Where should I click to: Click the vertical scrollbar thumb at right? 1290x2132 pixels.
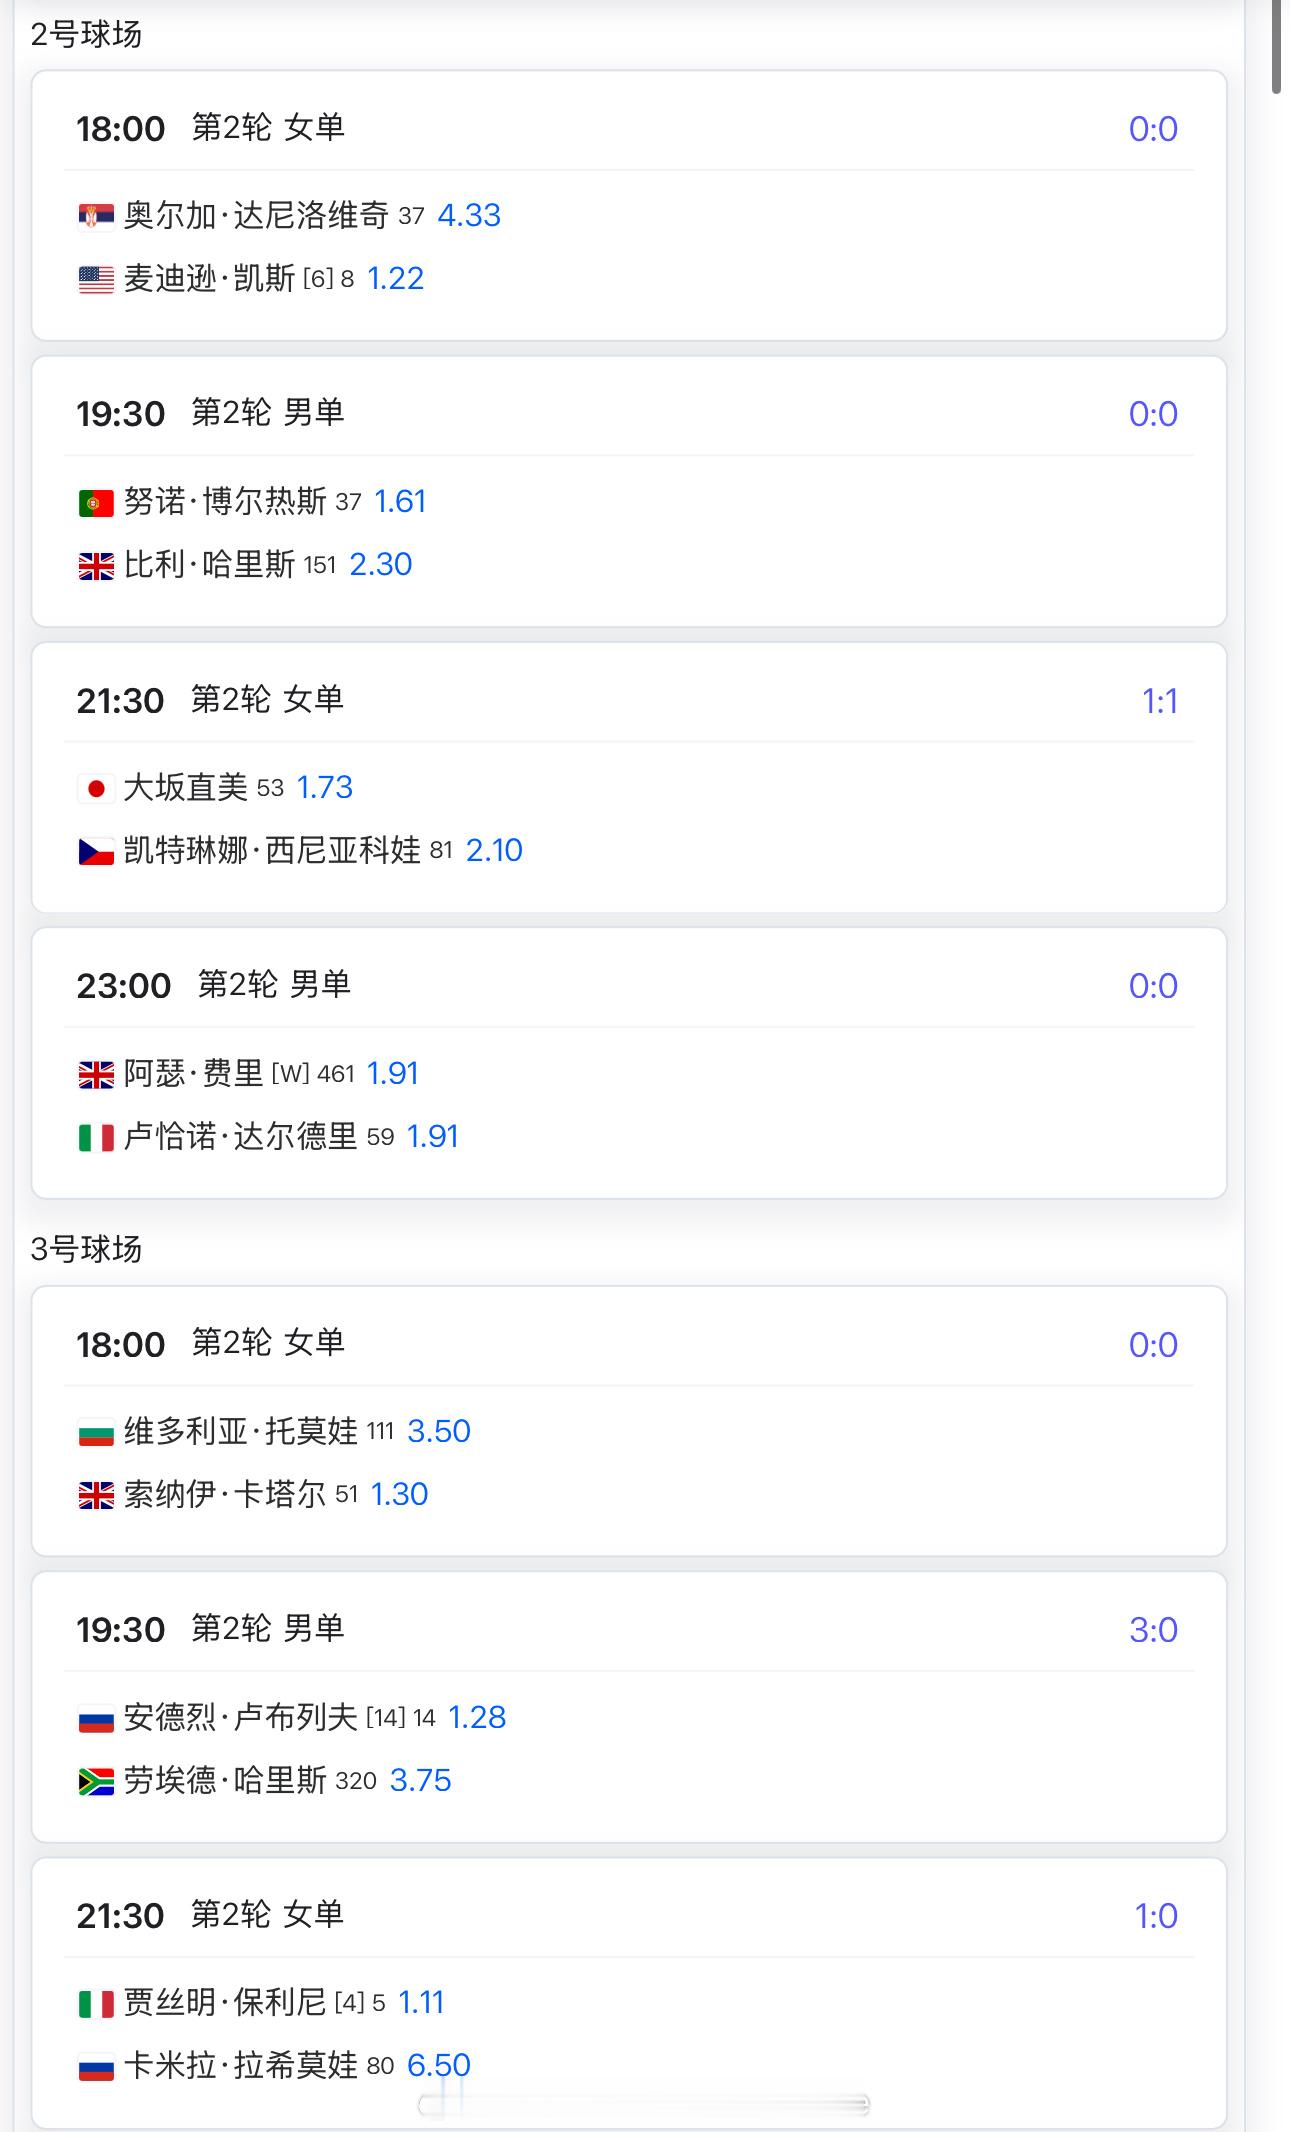tap(1277, 47)
